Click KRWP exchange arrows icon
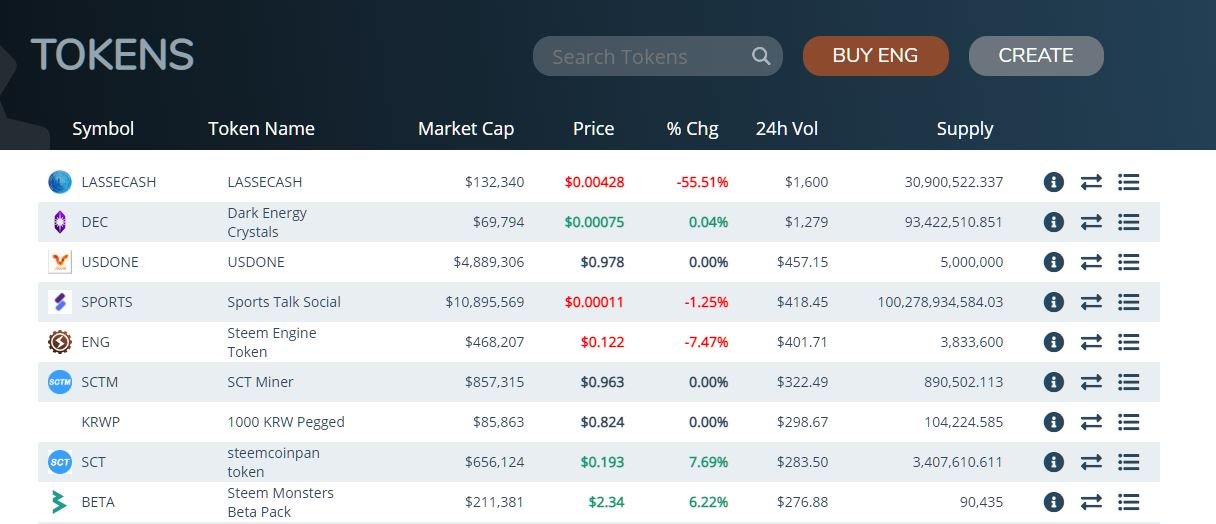Viewport: 1216px width, 524px height. 1091,422
